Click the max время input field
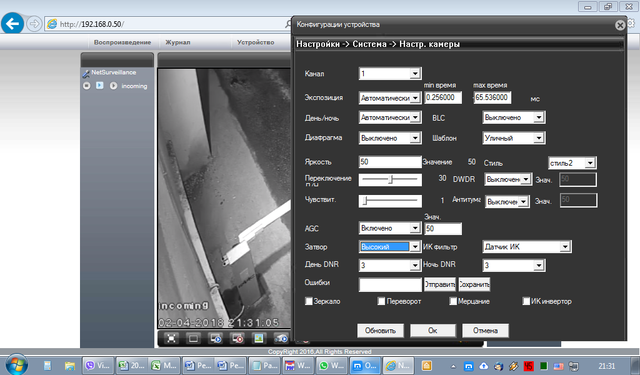This screenshot has height=375, width=640. pyautogui.click(x=492, y=98)
